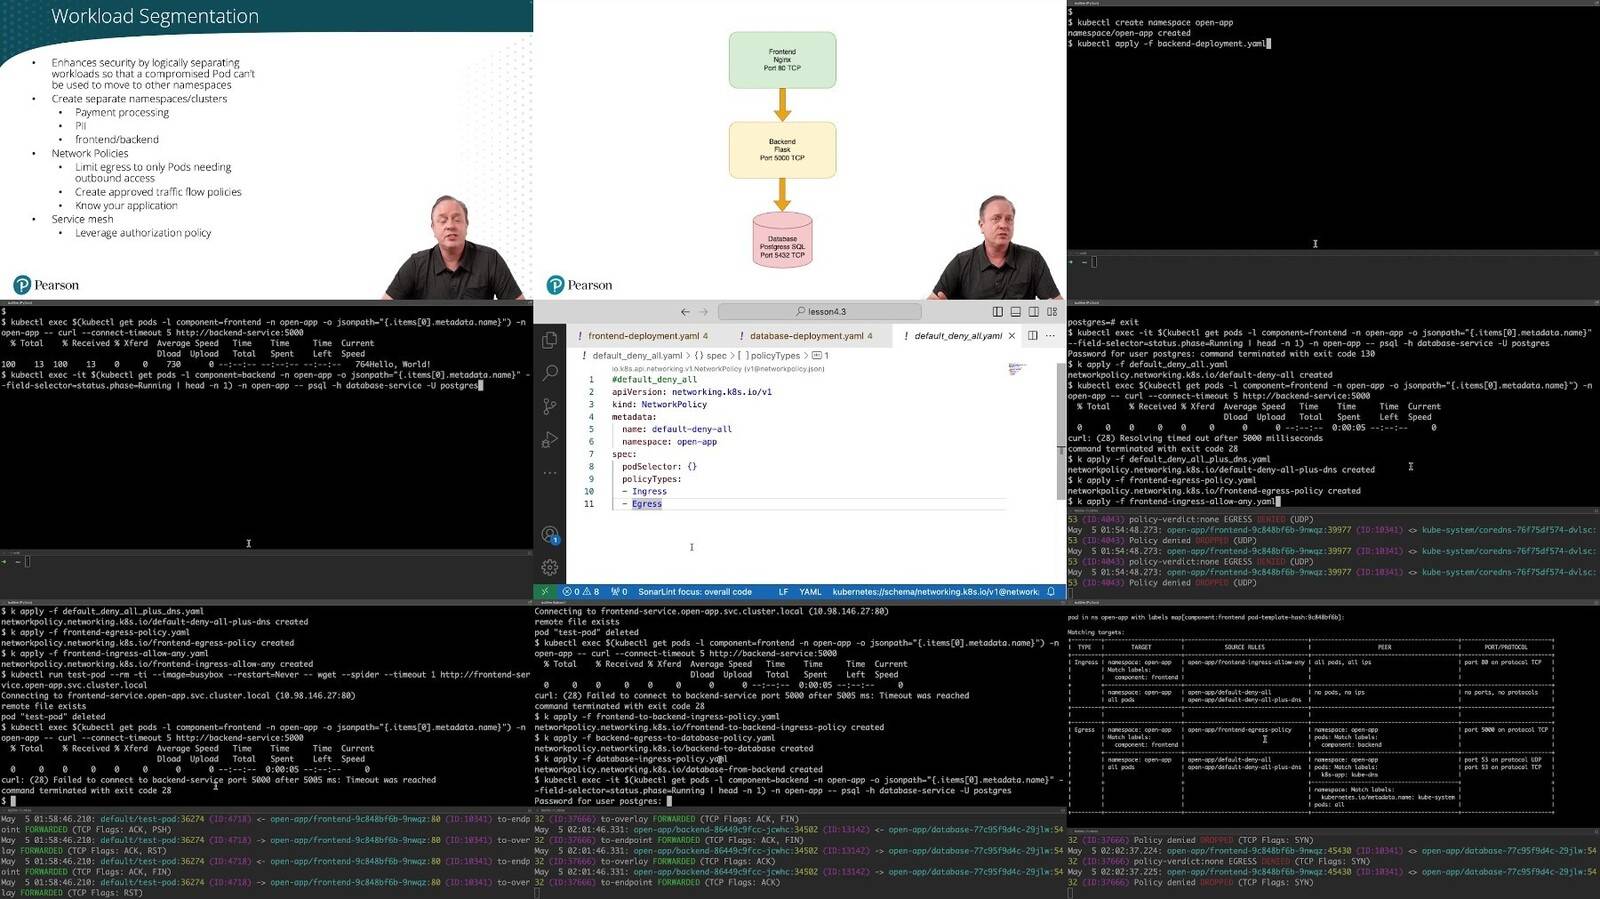The width and height of the screenshot is (1600, 899).
Task: Open the Source Control view
Action: tap(550, 407)
